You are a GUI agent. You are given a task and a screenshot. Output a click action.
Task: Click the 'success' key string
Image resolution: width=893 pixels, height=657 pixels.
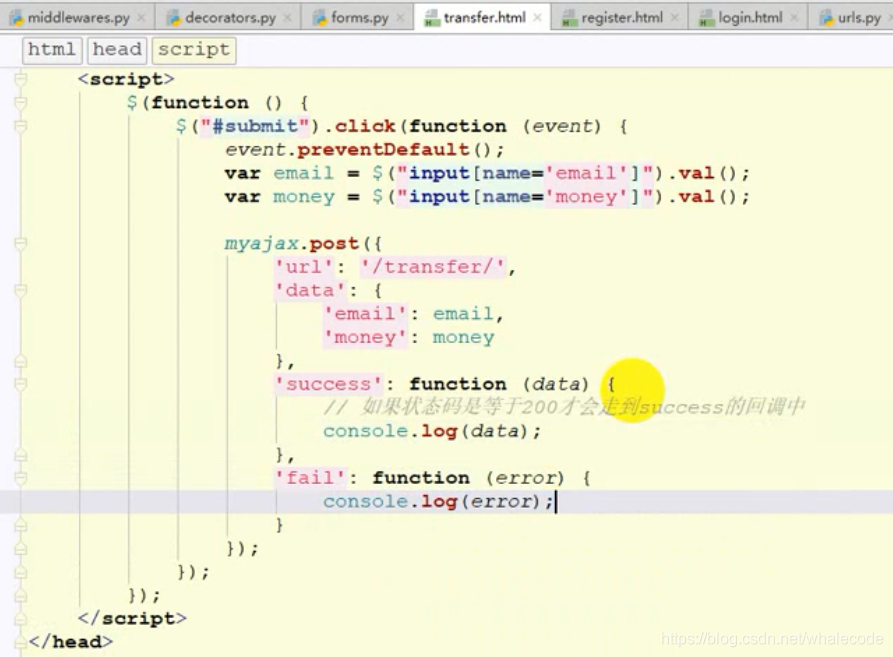tap(328, 384)
